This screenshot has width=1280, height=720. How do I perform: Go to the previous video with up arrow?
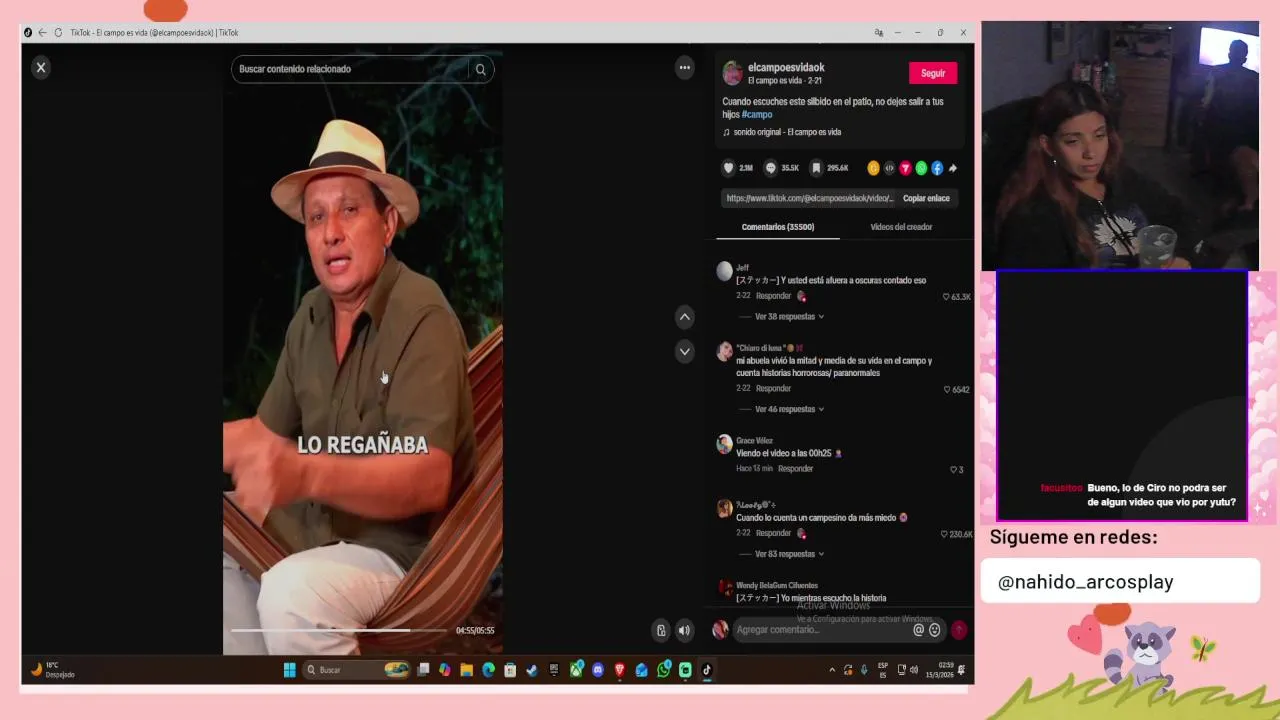pos(685,317)
